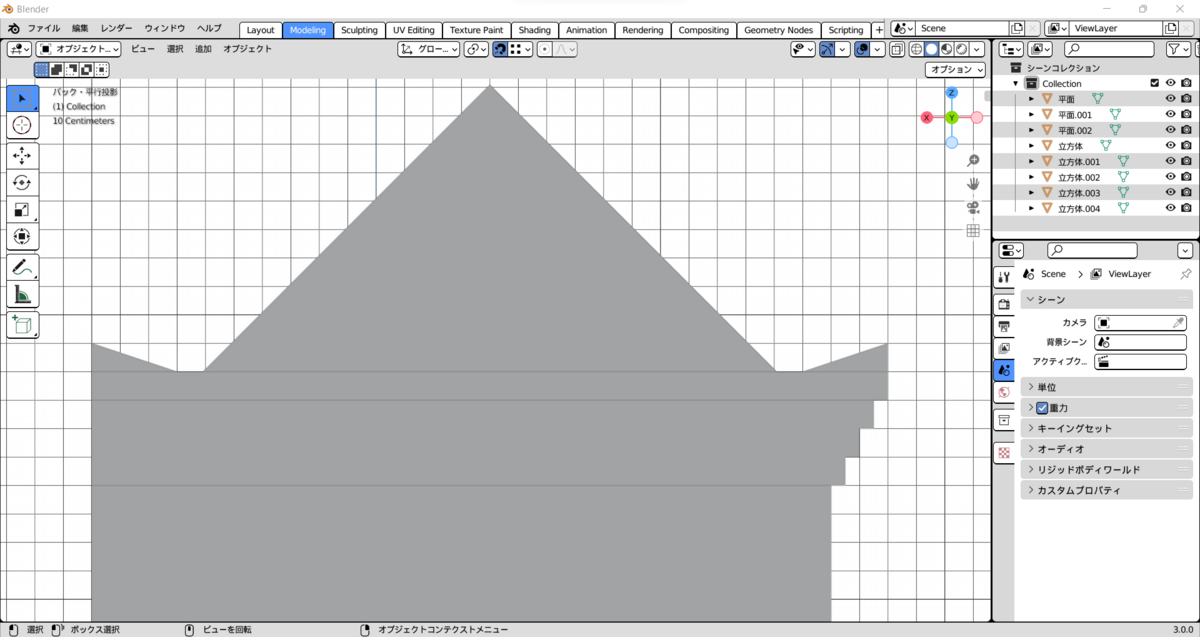Screen dimensions: 1200x637
Task: Toggle proportional editing button
Action: (543, 49)
